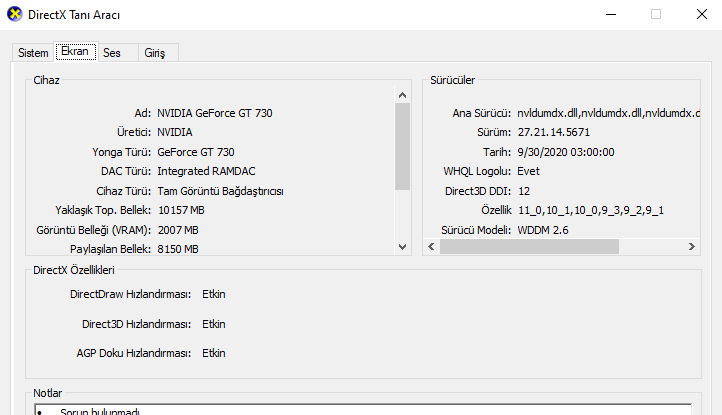Click the Yaklaşık Top. Bellek label
This screenshot has width=722, height=415.
click(103, 210)
